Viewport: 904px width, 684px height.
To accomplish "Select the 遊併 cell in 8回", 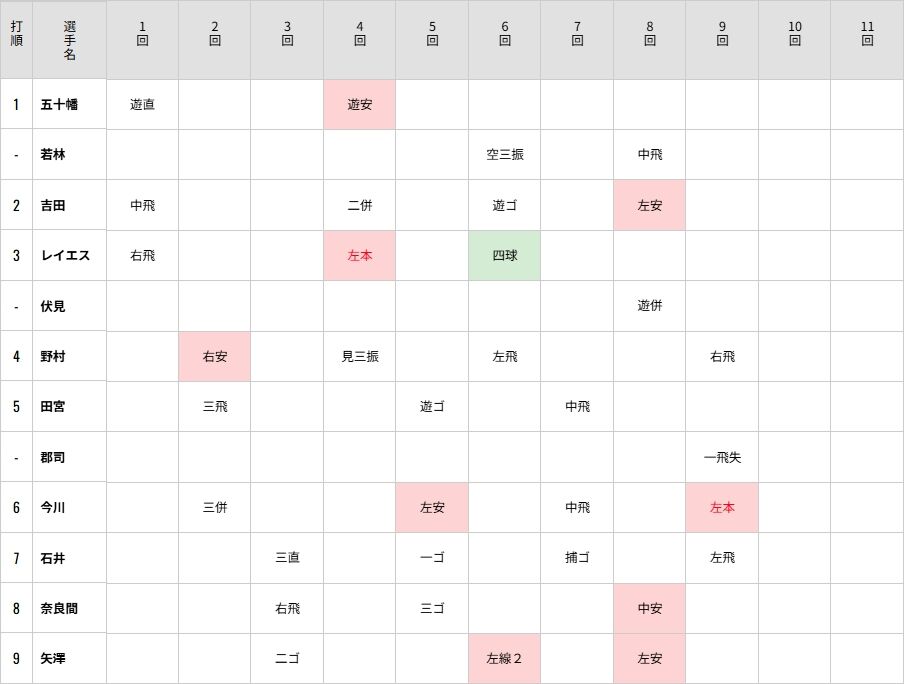I will click(x=649, y=306).
